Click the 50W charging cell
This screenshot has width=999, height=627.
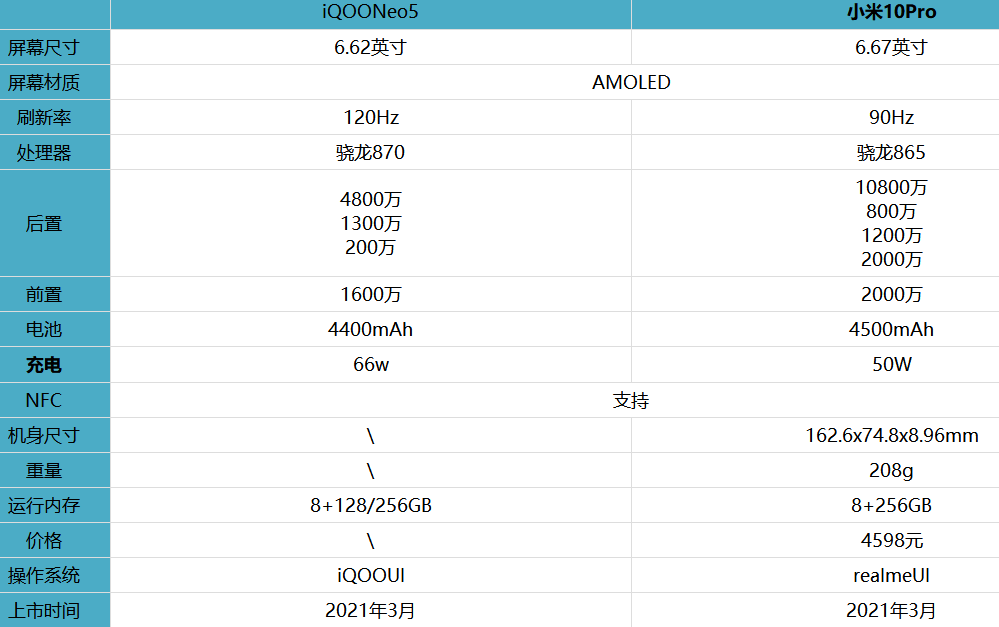pos(891,364)
